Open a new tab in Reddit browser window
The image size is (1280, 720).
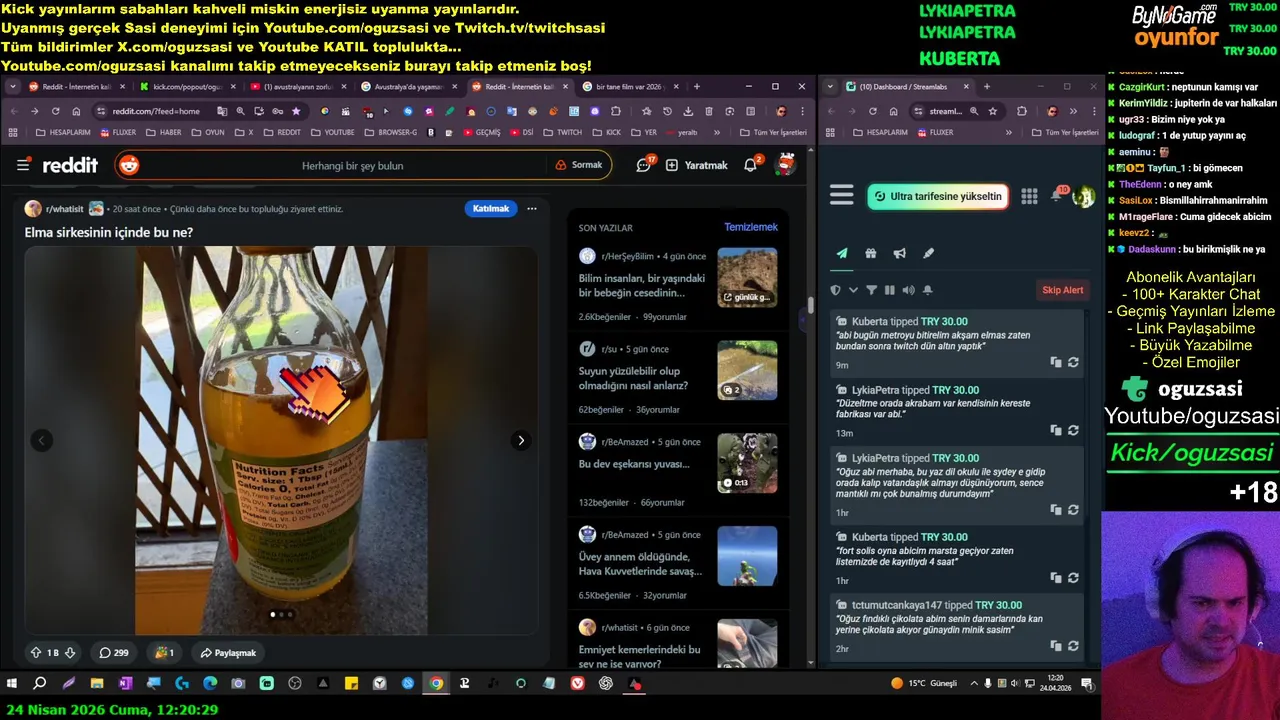click(697, 87)
